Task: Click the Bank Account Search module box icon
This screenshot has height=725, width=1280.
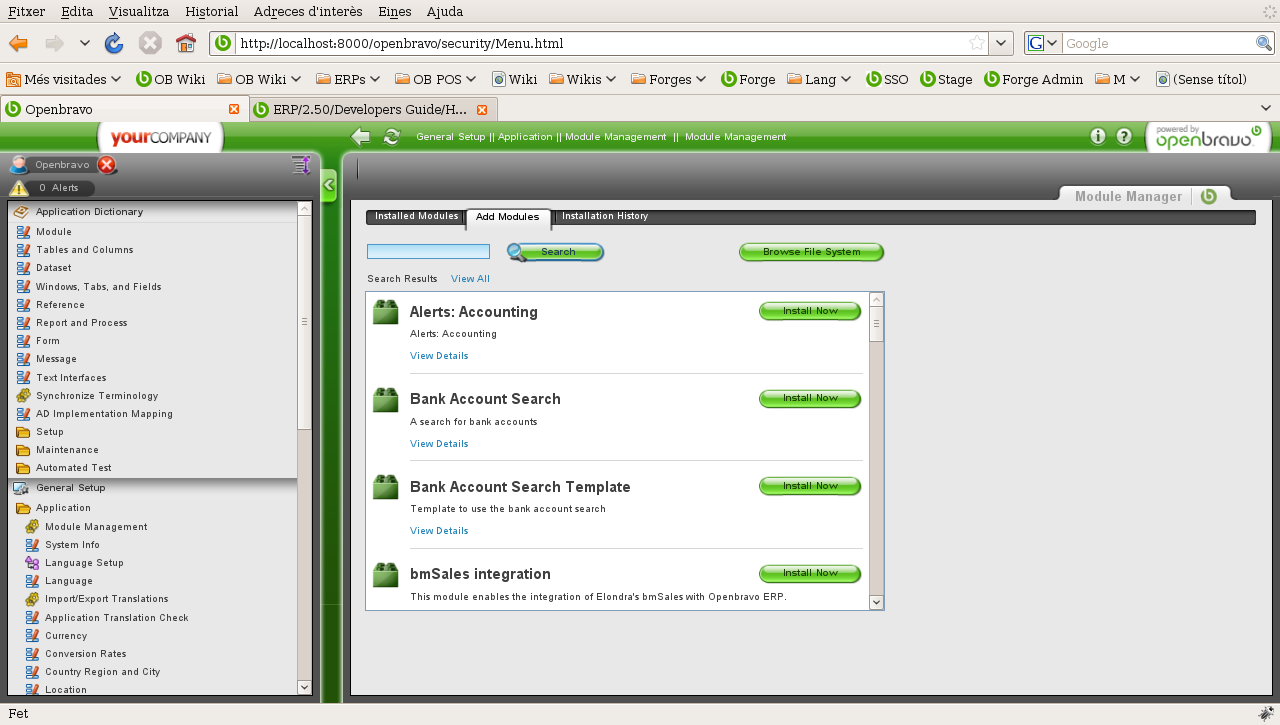Action: tap(386, 400)
